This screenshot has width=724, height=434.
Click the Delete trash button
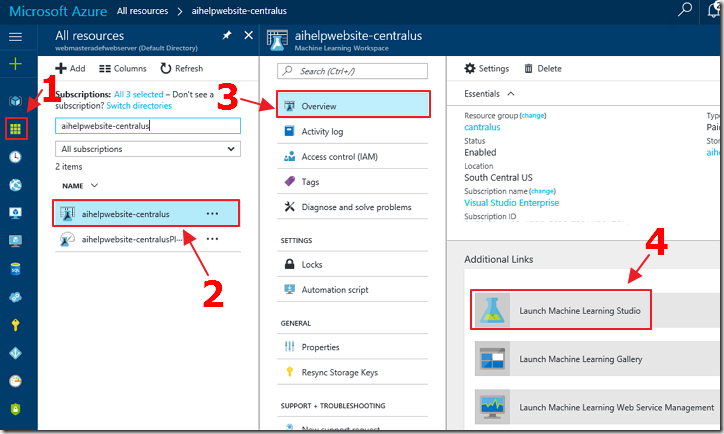point(543,68)
